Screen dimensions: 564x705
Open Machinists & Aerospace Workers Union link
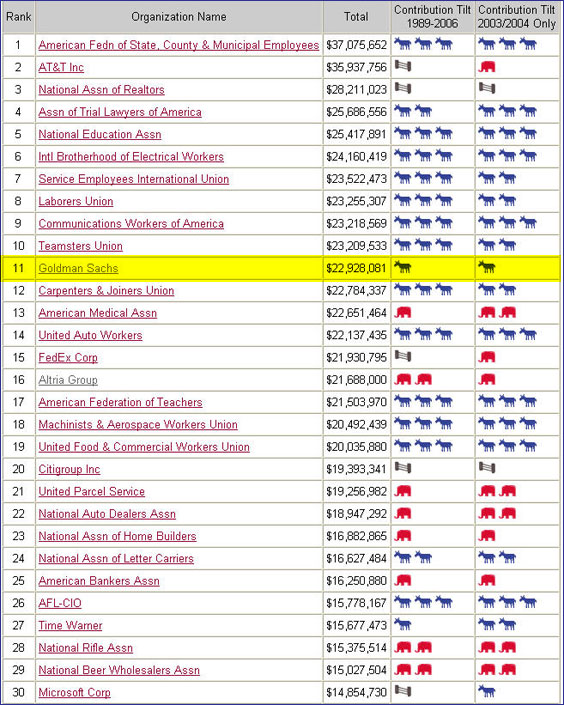(x=138, y=425)
